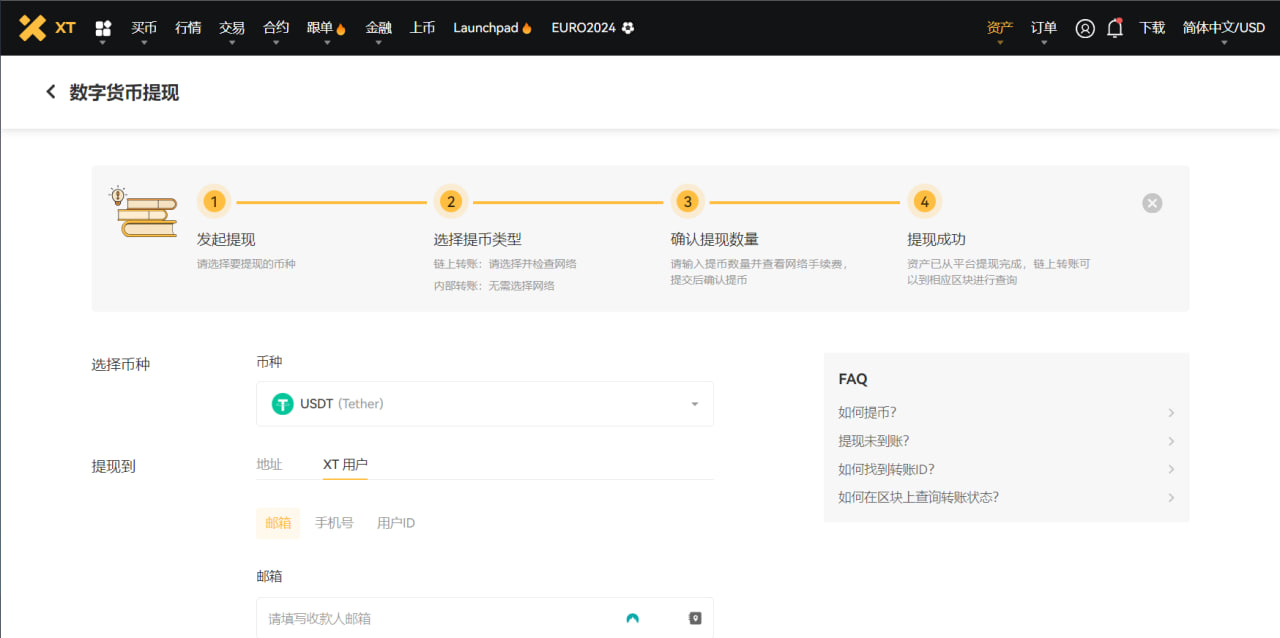Click the 数字货币提现 page title

coord(124,92)
